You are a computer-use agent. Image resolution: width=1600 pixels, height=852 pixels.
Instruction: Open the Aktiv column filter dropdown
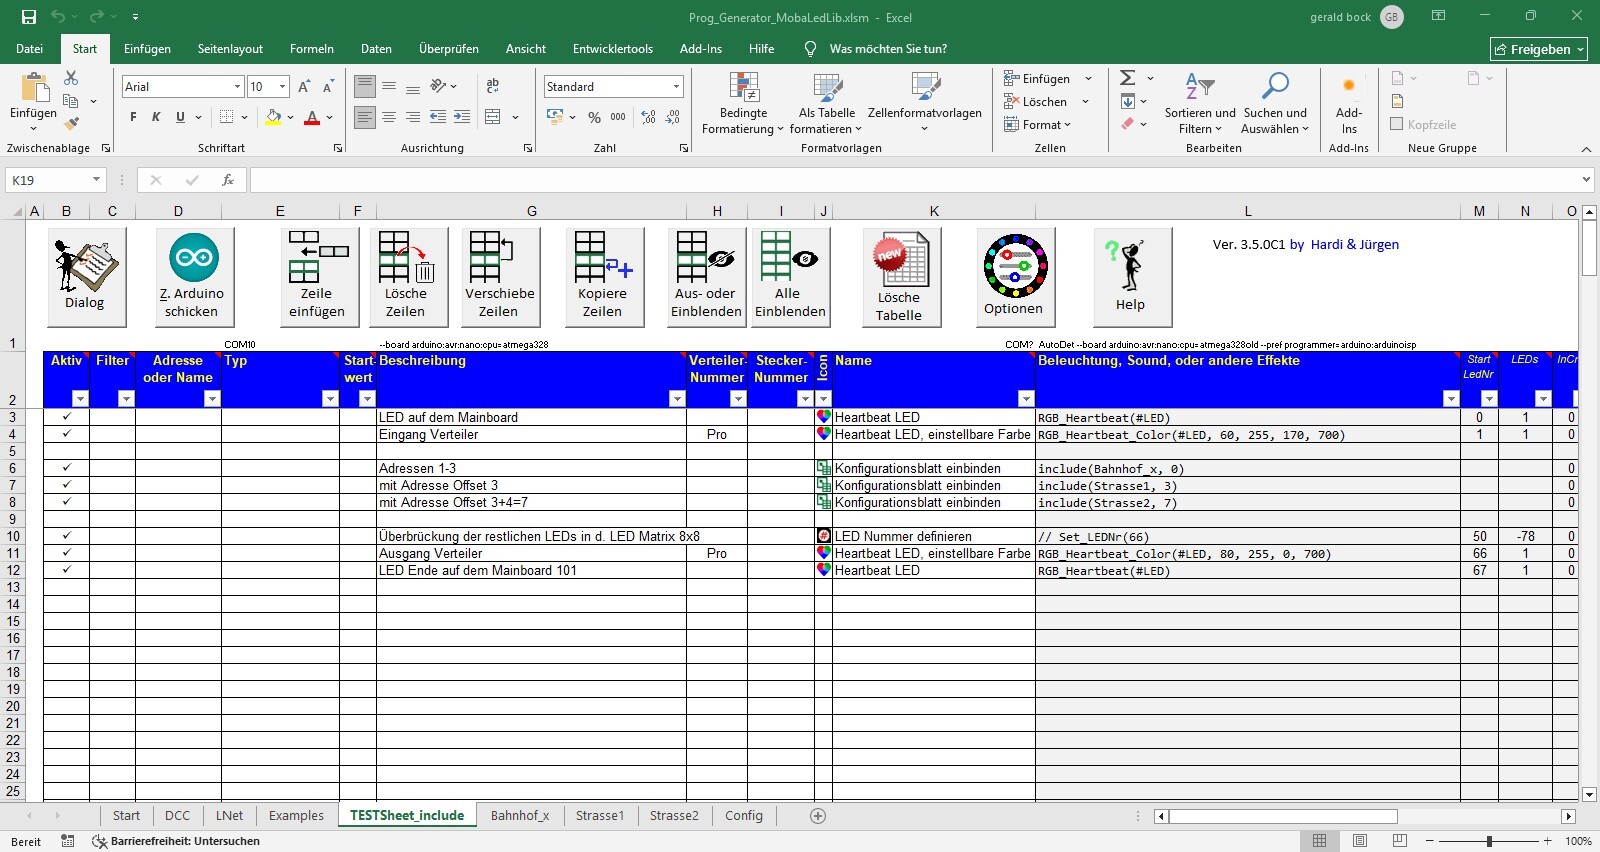(x=81, y=399)
